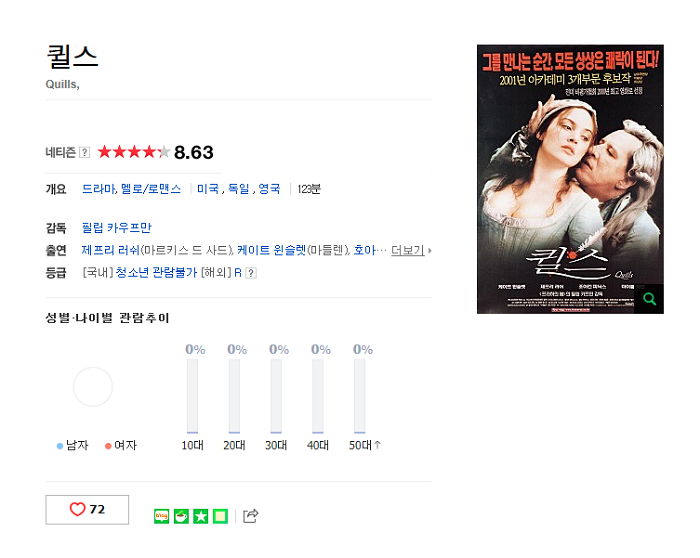Open actor 제프리 러쉬 link

pyautogui.click(x=111, y=250)
